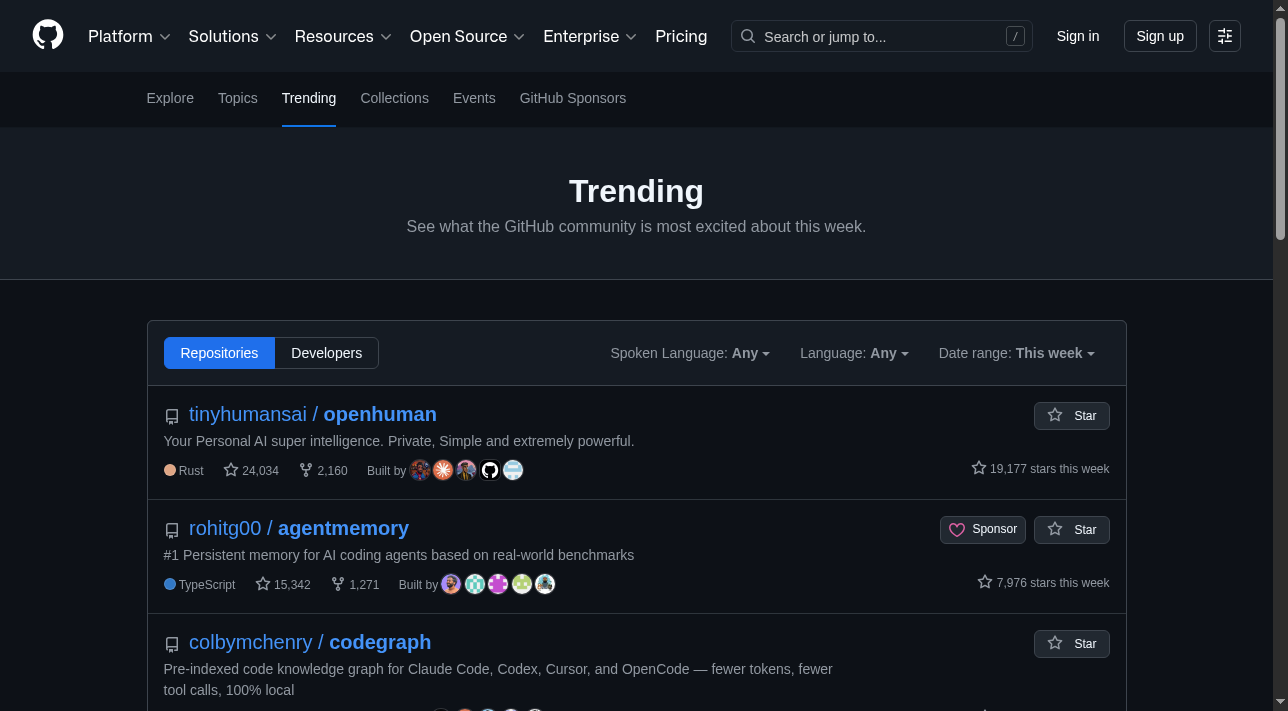Click the slash shortcut key hint in search
This screenshot has height=711, width=1288.
coord(1015,37)
